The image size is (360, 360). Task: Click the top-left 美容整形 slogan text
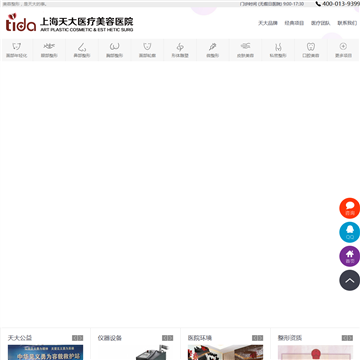(x=24, y=4)
